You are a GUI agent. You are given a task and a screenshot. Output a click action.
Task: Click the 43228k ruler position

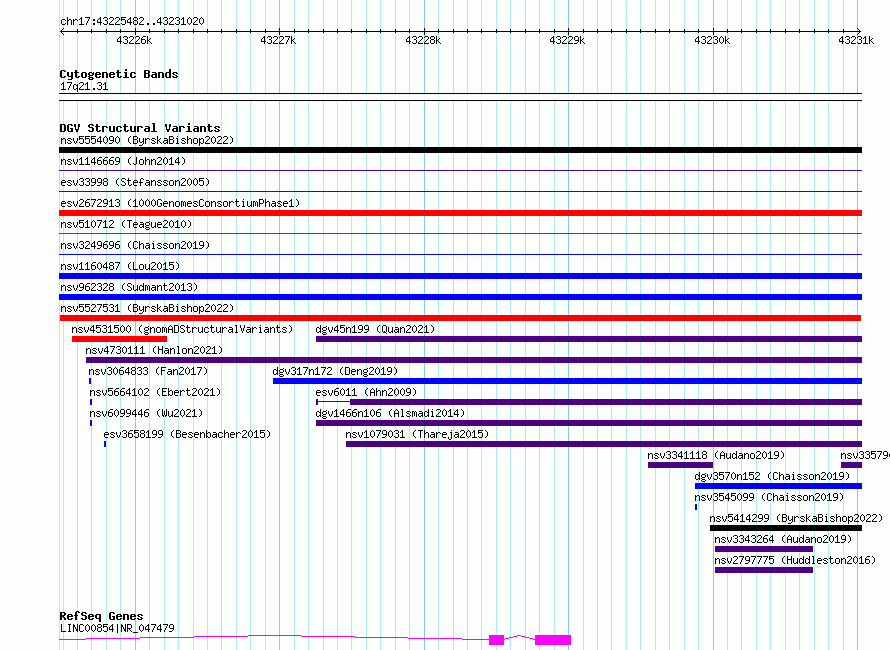(x=423, y=40)
